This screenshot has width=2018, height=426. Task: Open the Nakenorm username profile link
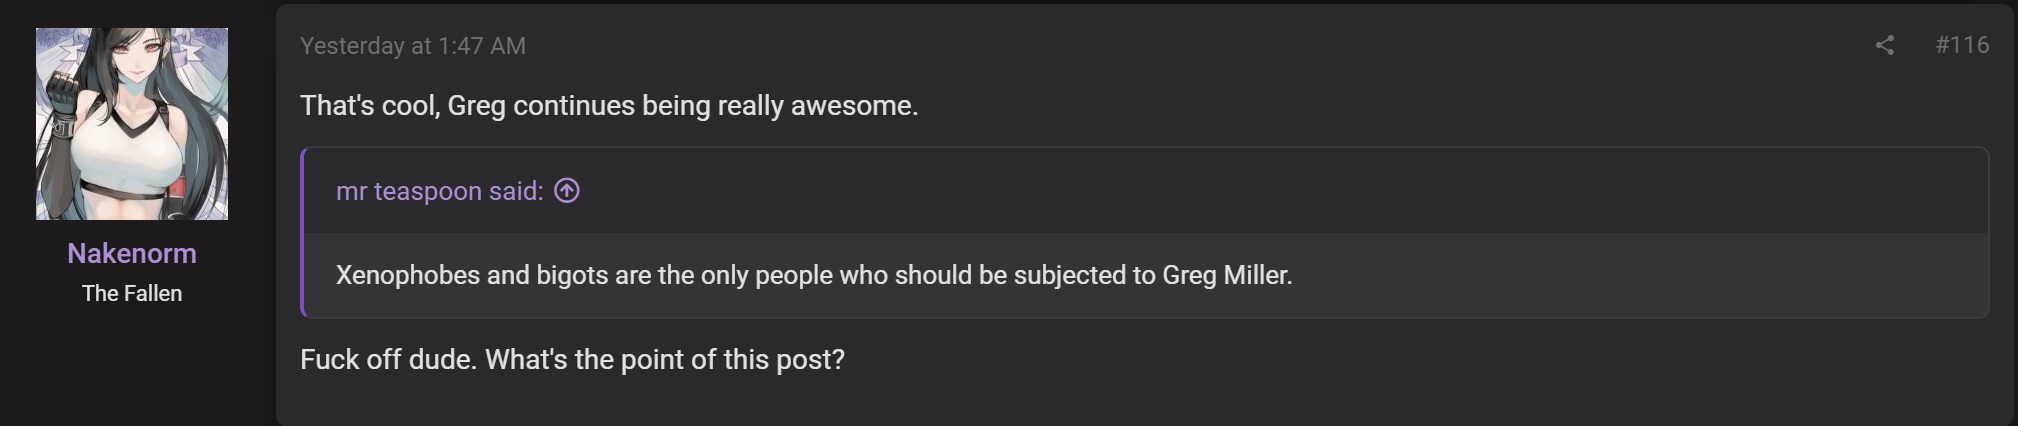[x=132, y=253]
